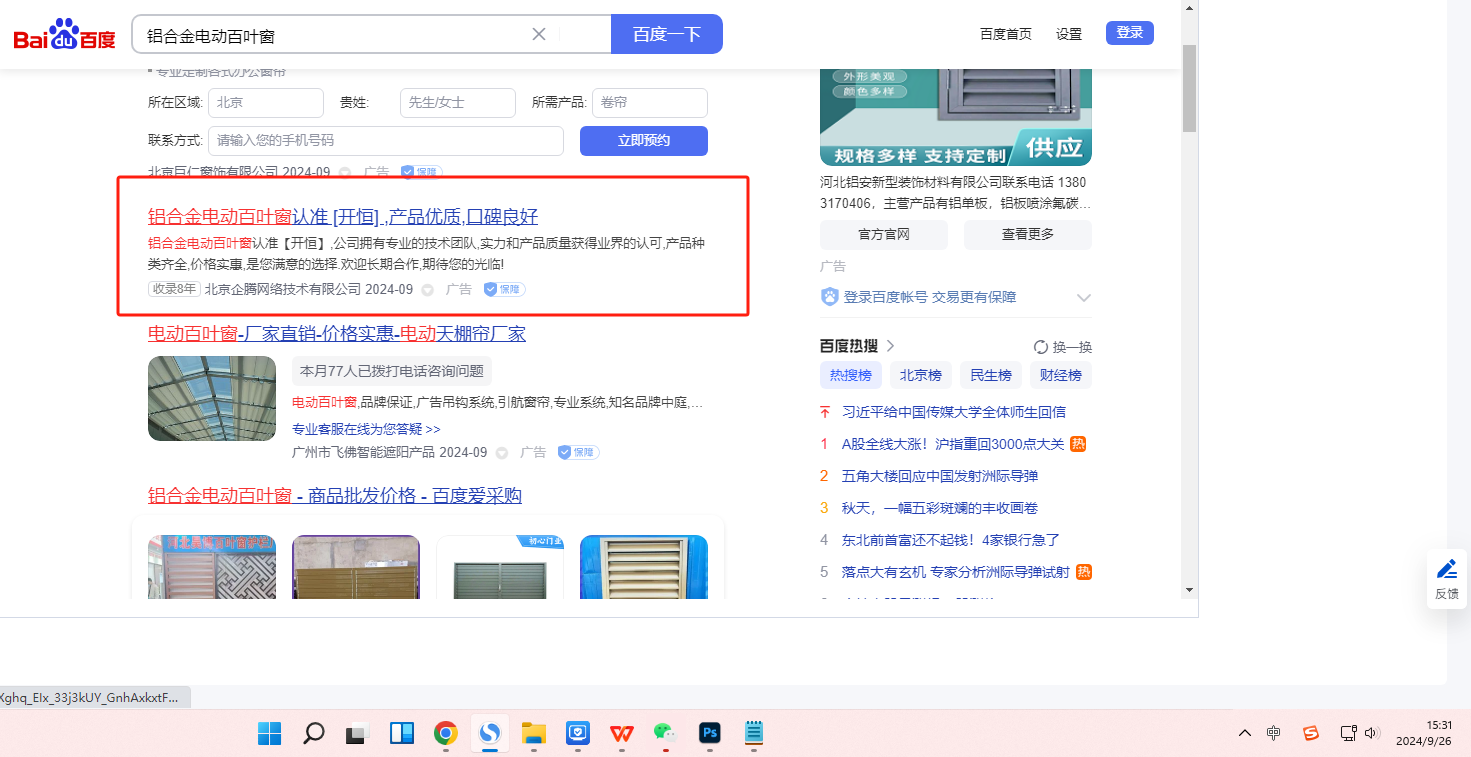
Task: Click the 官方官网 button
Action: coord(884,235)
